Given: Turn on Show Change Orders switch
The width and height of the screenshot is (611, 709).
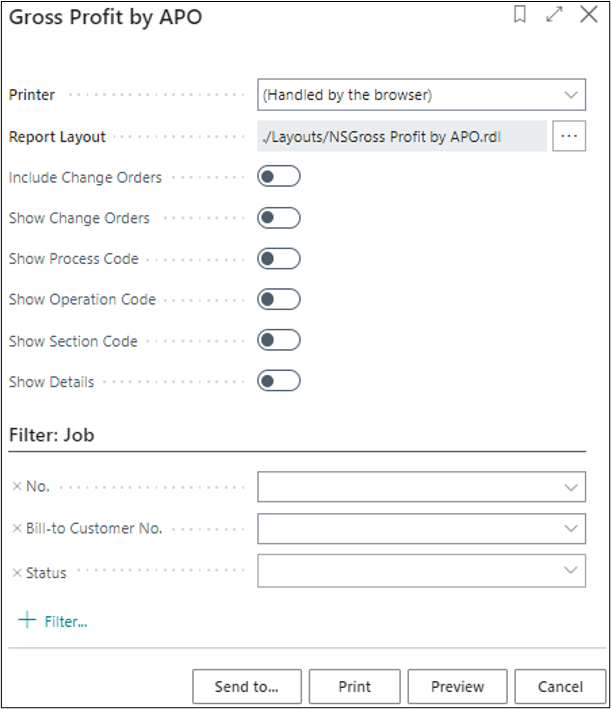Looking at the screenshot, I should click(278, 218).
